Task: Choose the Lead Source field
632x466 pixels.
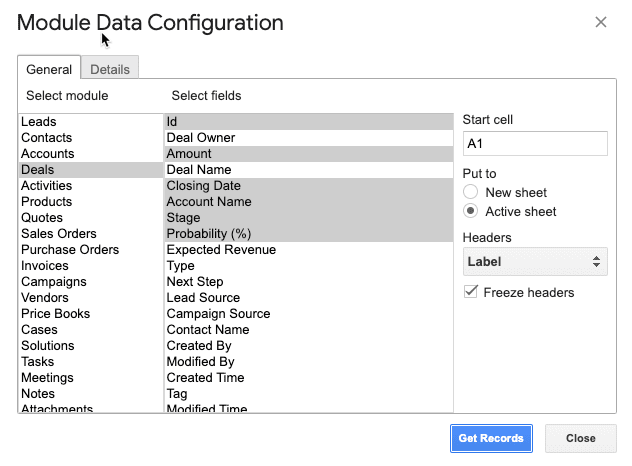Action: pyautogui.click(x=309, y=298)
